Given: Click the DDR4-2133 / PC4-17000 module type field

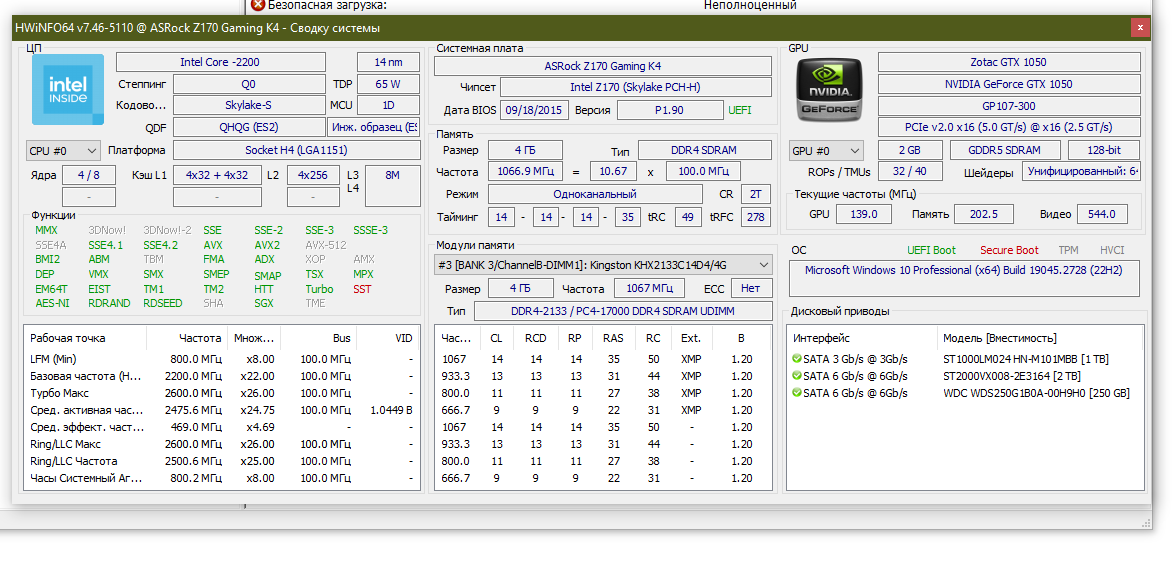Looking at the screenshot, I should pyautogui.click(x=623, y=310).
